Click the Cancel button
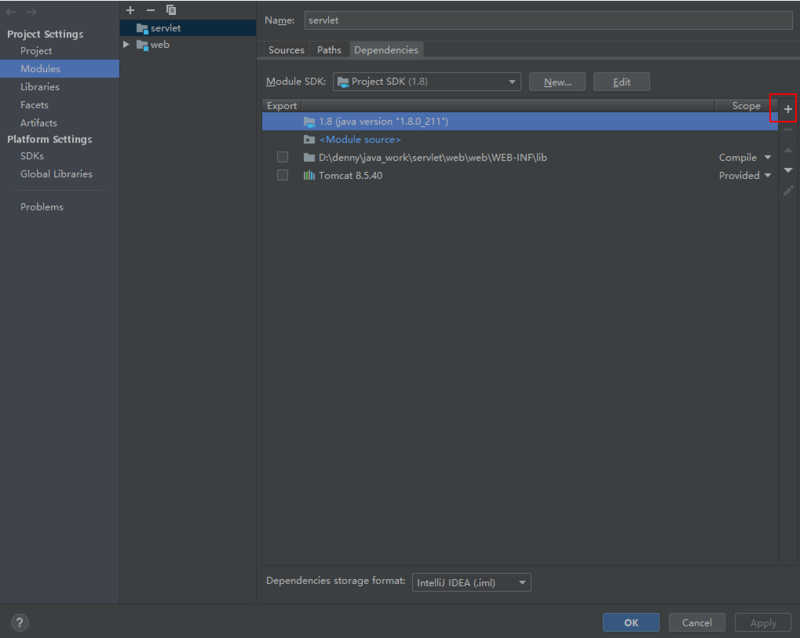The image size is (800, 638). point(697,623)
